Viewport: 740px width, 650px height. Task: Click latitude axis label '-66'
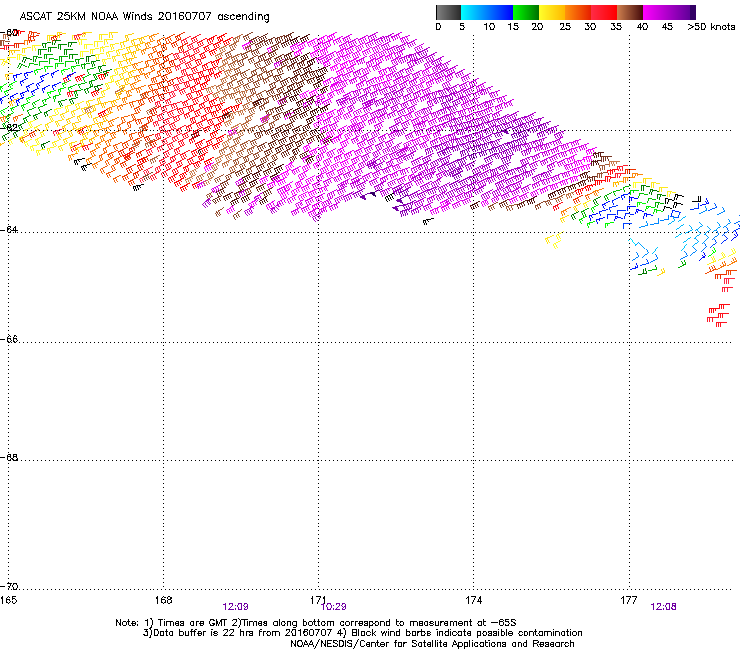click(9, 339)
